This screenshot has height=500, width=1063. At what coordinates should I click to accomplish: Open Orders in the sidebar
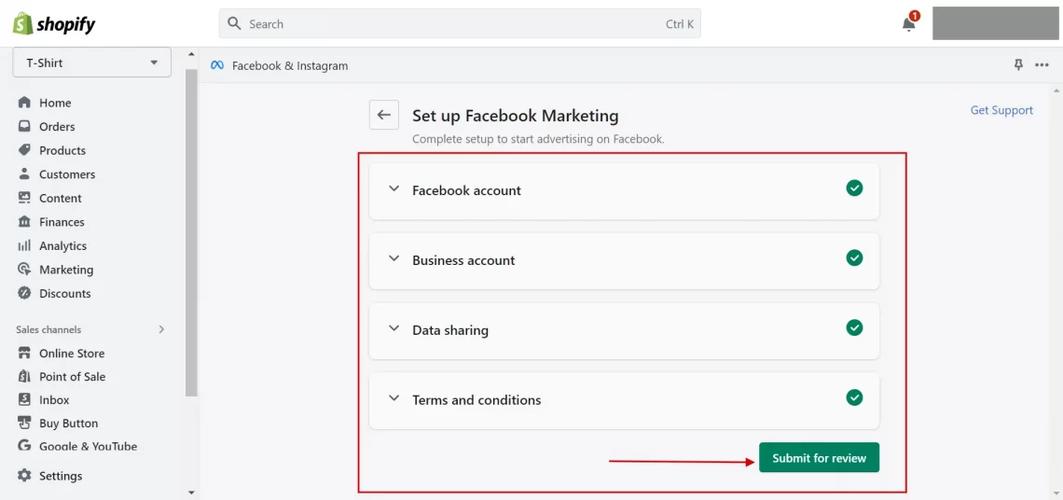[x=57, y=126]
